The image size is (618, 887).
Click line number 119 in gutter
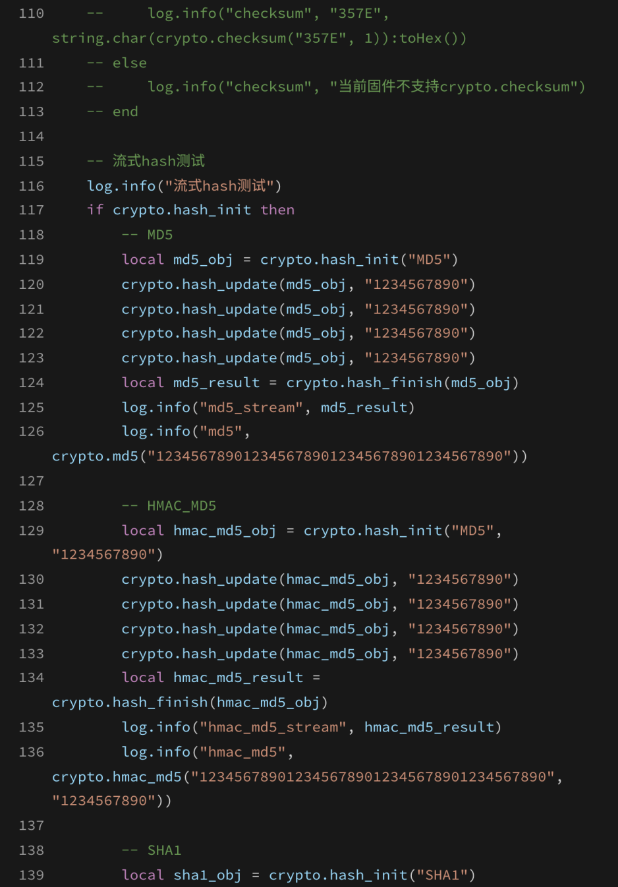click(31, 260)
